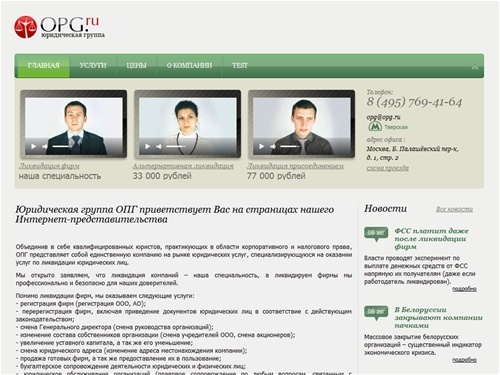Click the date badge beside the Белоруссия news
500x375 pixels.
(376, 313)
